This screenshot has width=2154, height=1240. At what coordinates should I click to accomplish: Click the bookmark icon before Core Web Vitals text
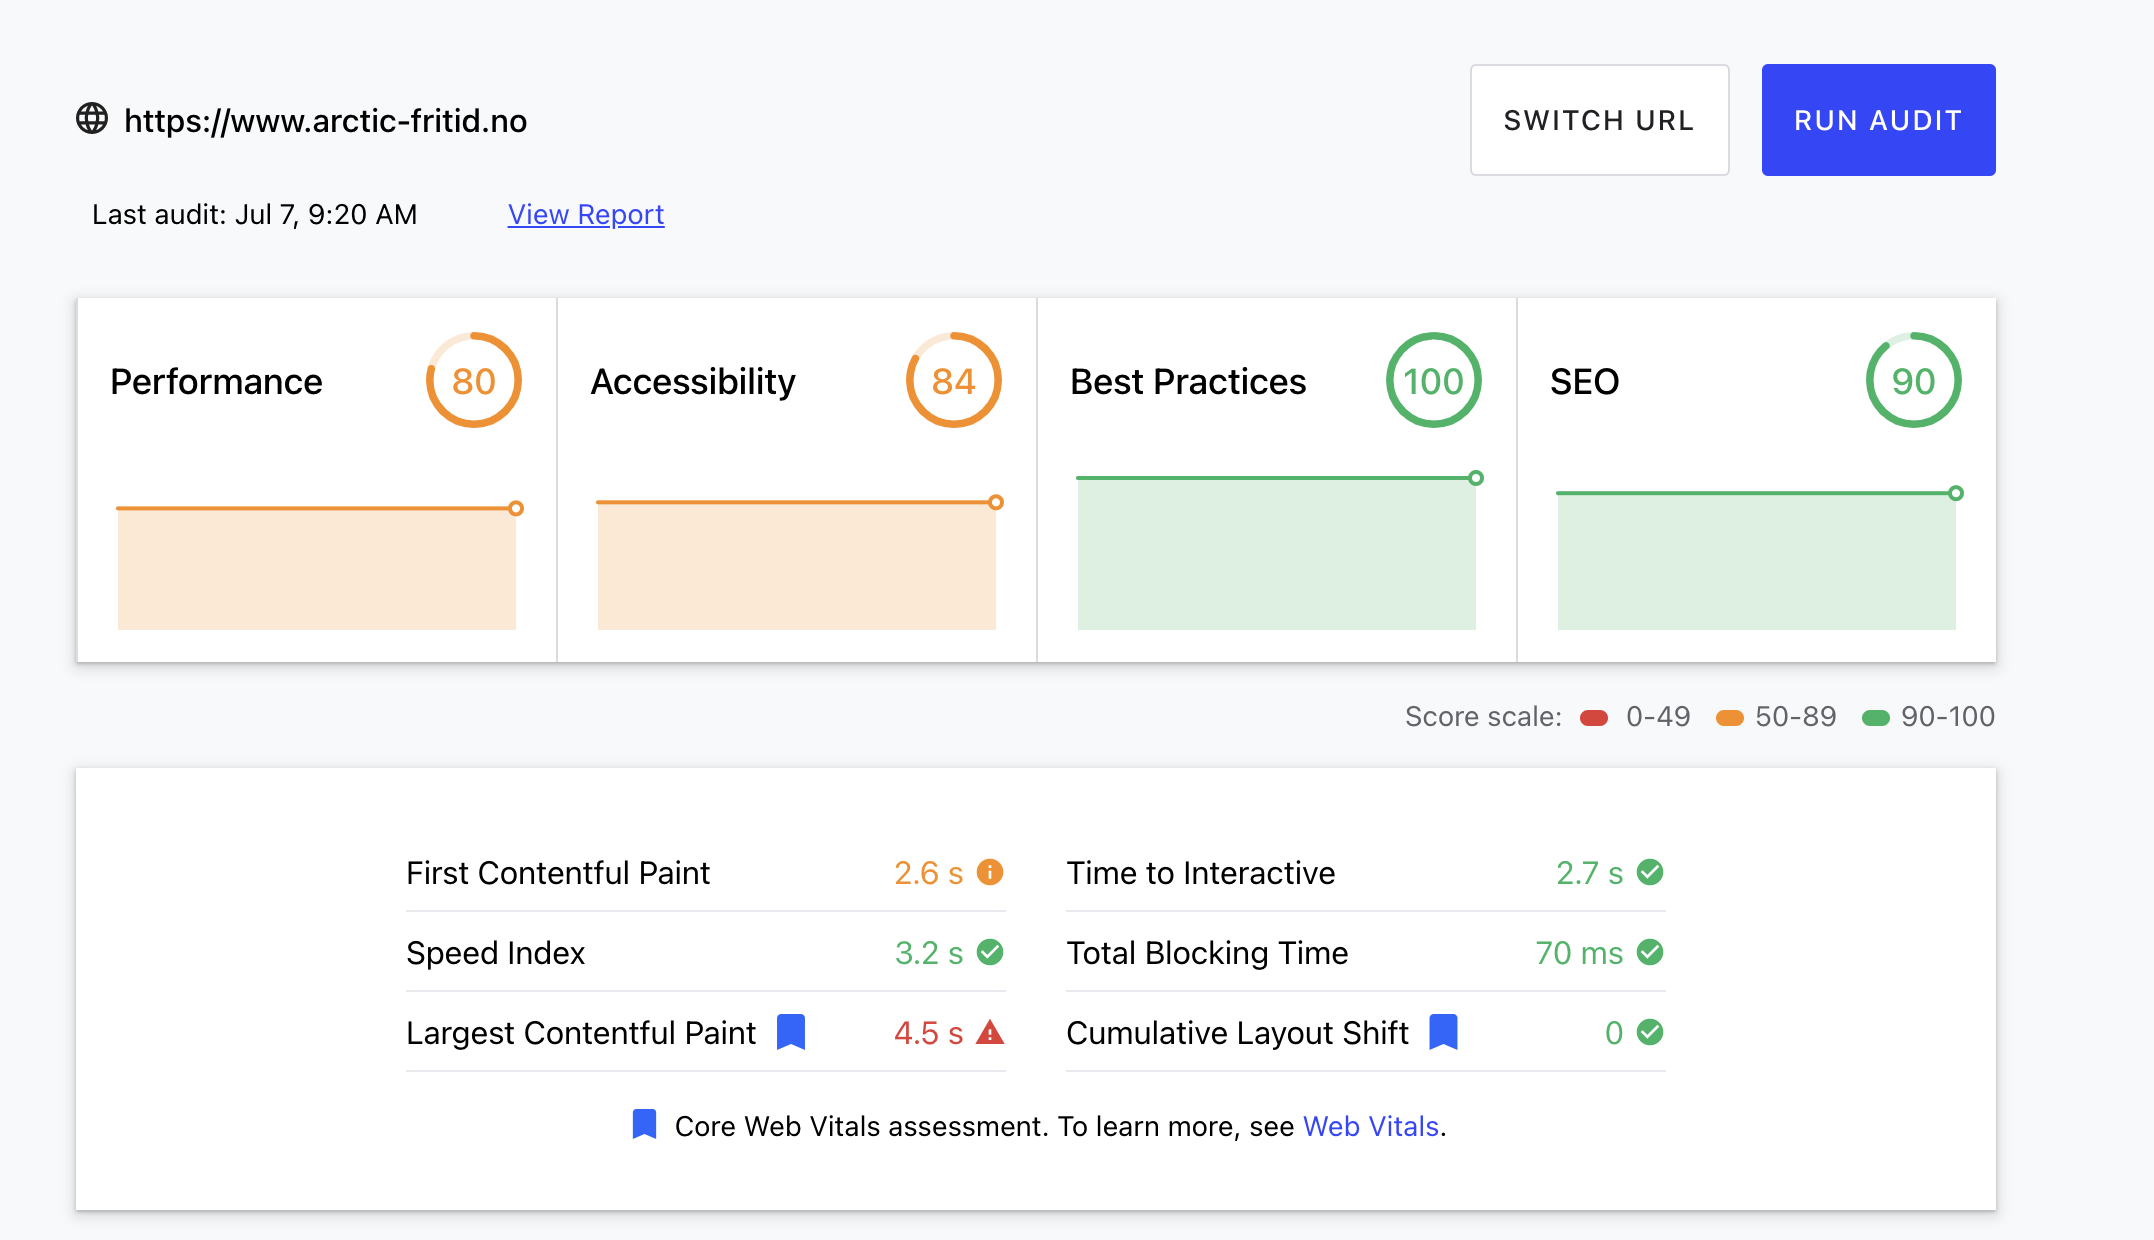(645, 1125)
